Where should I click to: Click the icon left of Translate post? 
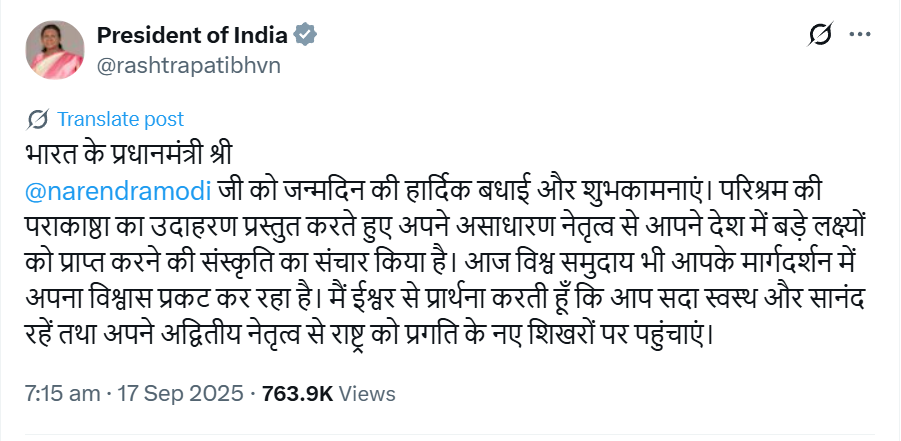[x=39, y=120]
